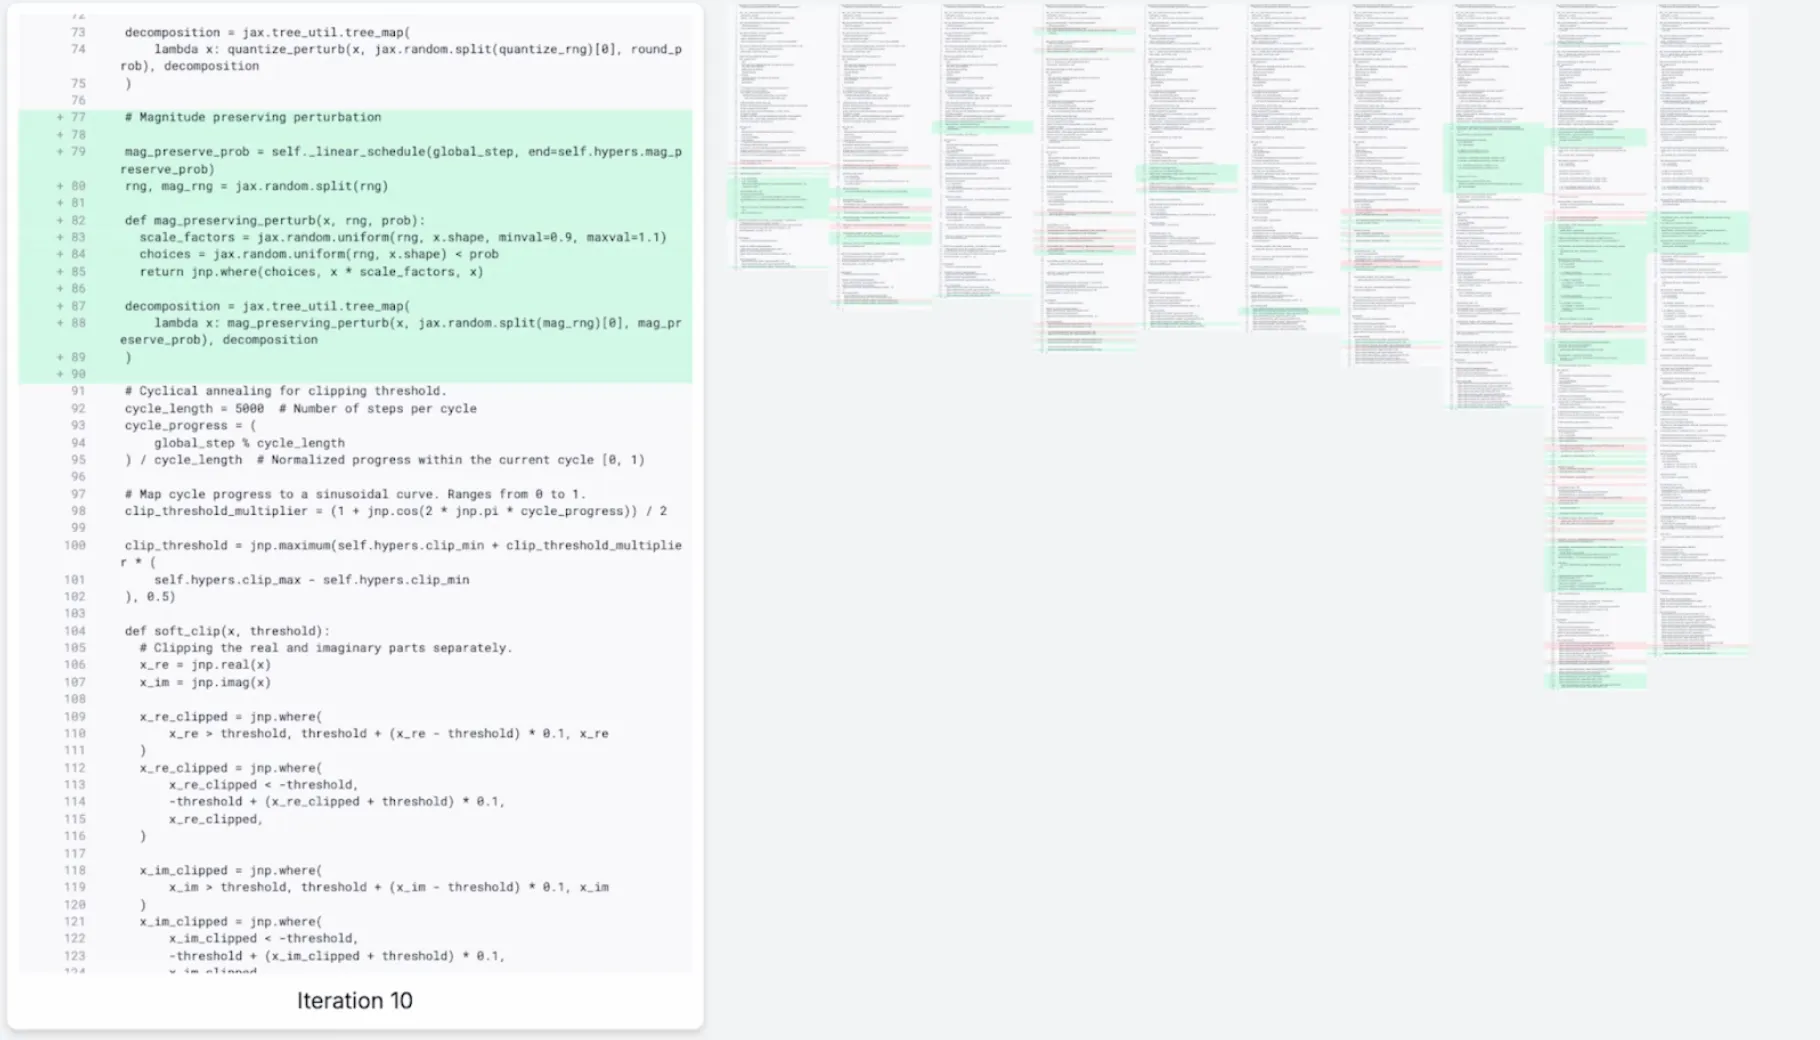Select the seventh diff thumbnail column

click(x=1393, y=185)
